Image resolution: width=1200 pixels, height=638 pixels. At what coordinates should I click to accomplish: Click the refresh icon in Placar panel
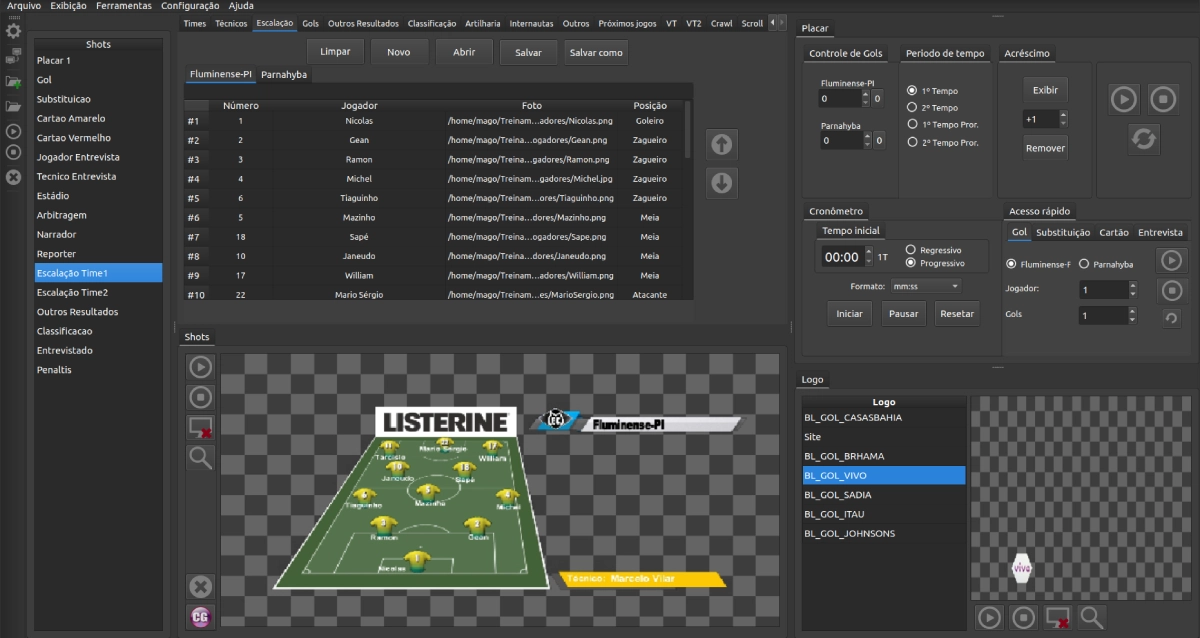pyautogui.click(x=1143, y=139)
